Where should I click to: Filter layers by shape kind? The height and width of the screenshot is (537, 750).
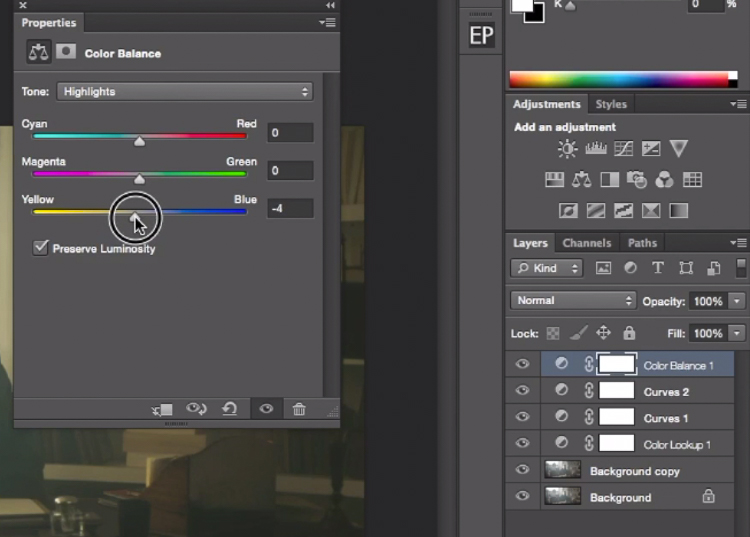click(686, 268)
